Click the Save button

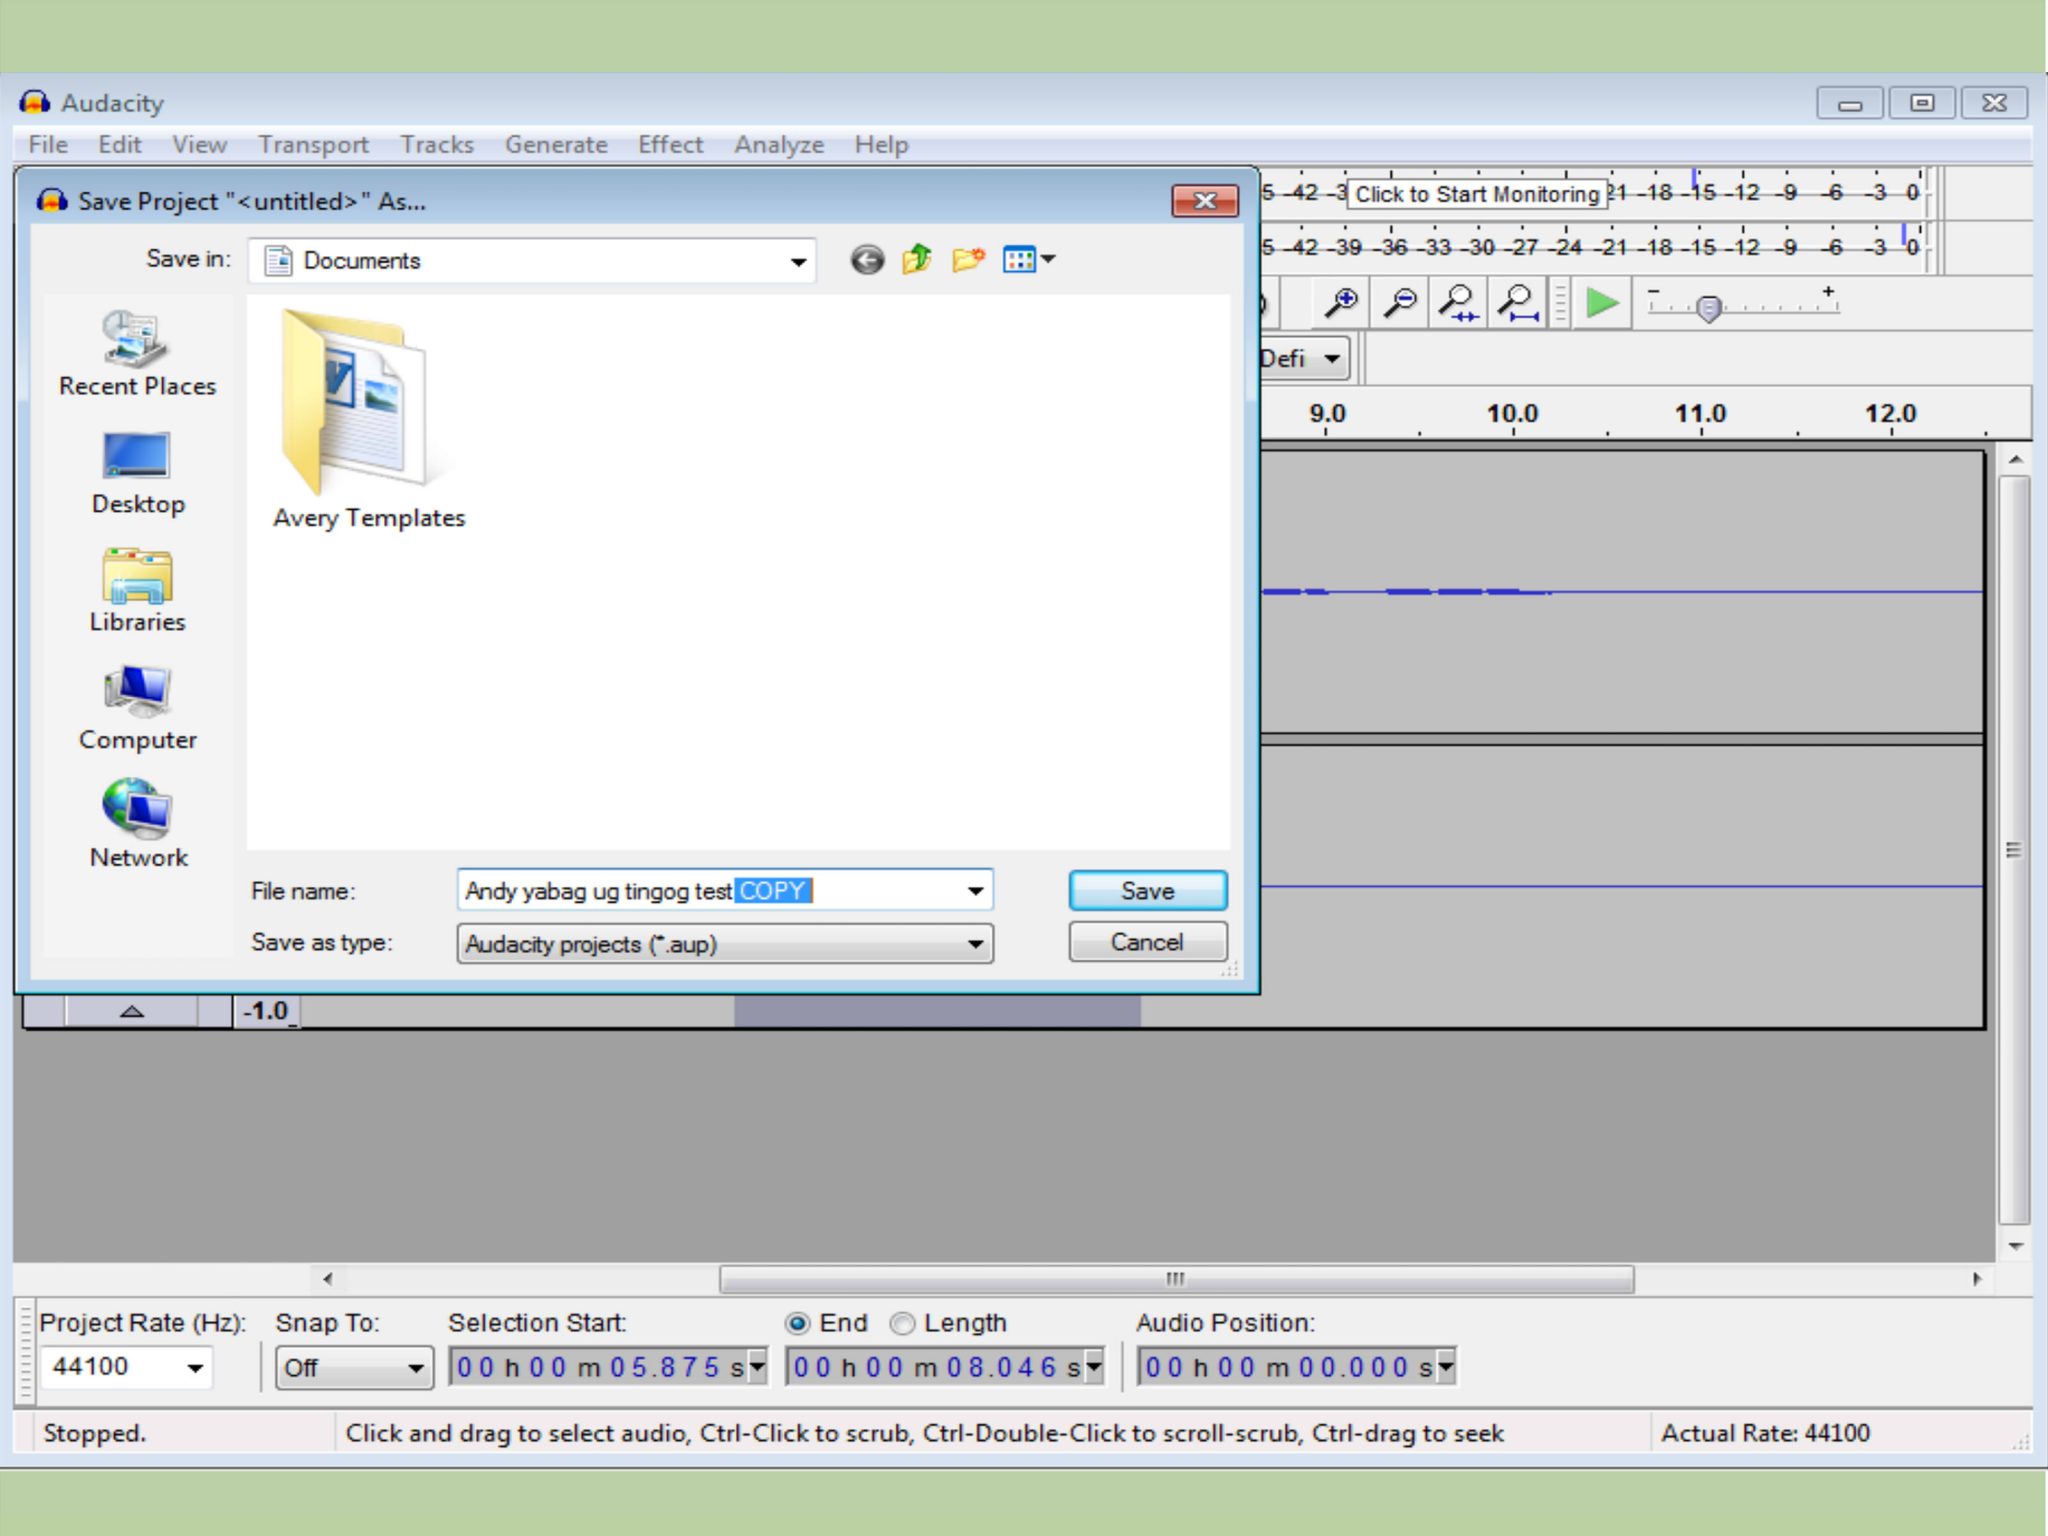point(1147,890)
